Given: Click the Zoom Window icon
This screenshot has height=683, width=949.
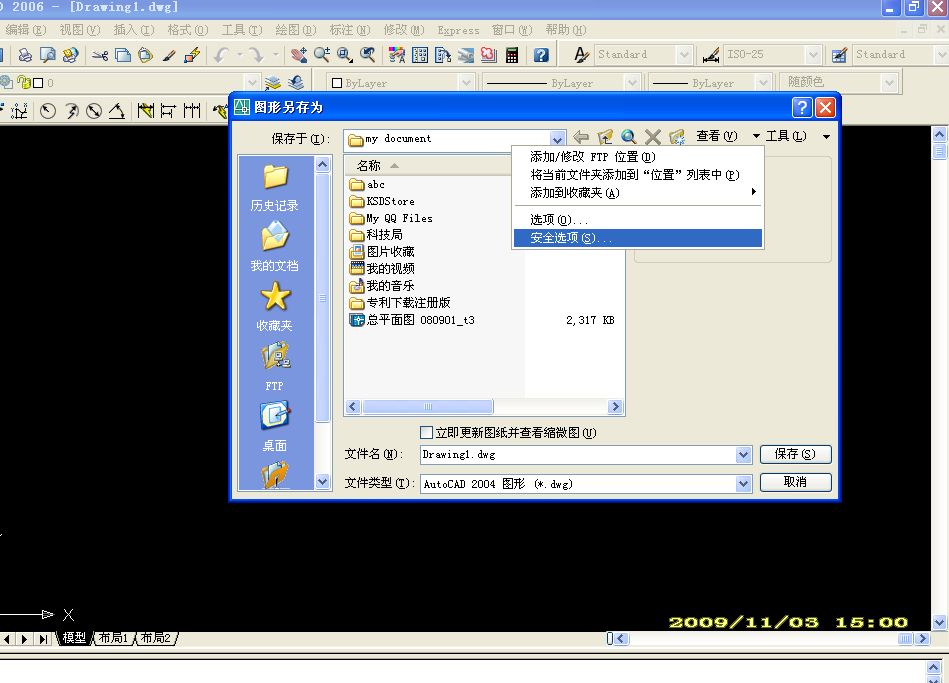Looking at the screenshot, I should pyautogui.click(x=345, y=55).
